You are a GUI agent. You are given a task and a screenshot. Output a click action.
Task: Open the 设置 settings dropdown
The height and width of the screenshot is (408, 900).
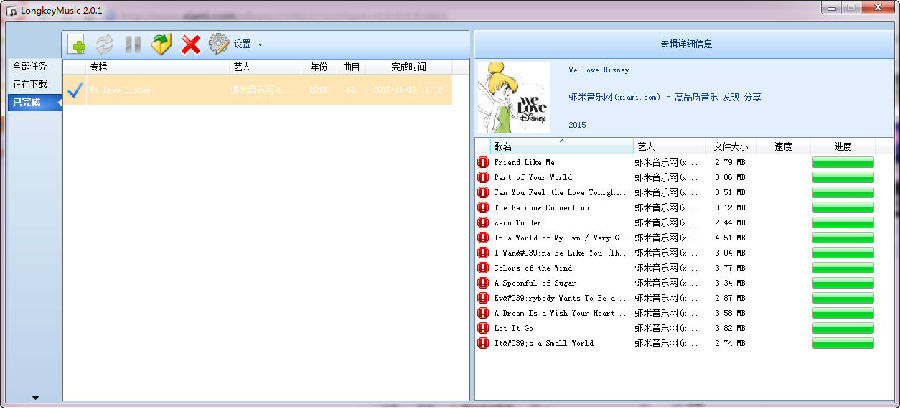[x=247, y=44]
